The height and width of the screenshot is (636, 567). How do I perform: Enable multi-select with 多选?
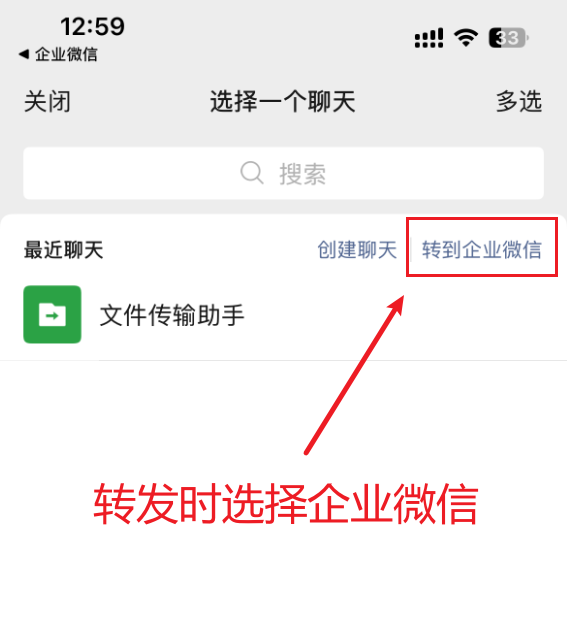pyautogui.click(x=519, y=101)
